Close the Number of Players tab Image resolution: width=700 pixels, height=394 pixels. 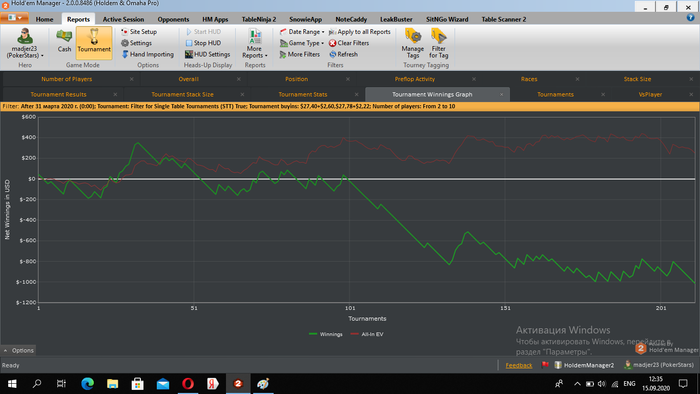(131, 79)
